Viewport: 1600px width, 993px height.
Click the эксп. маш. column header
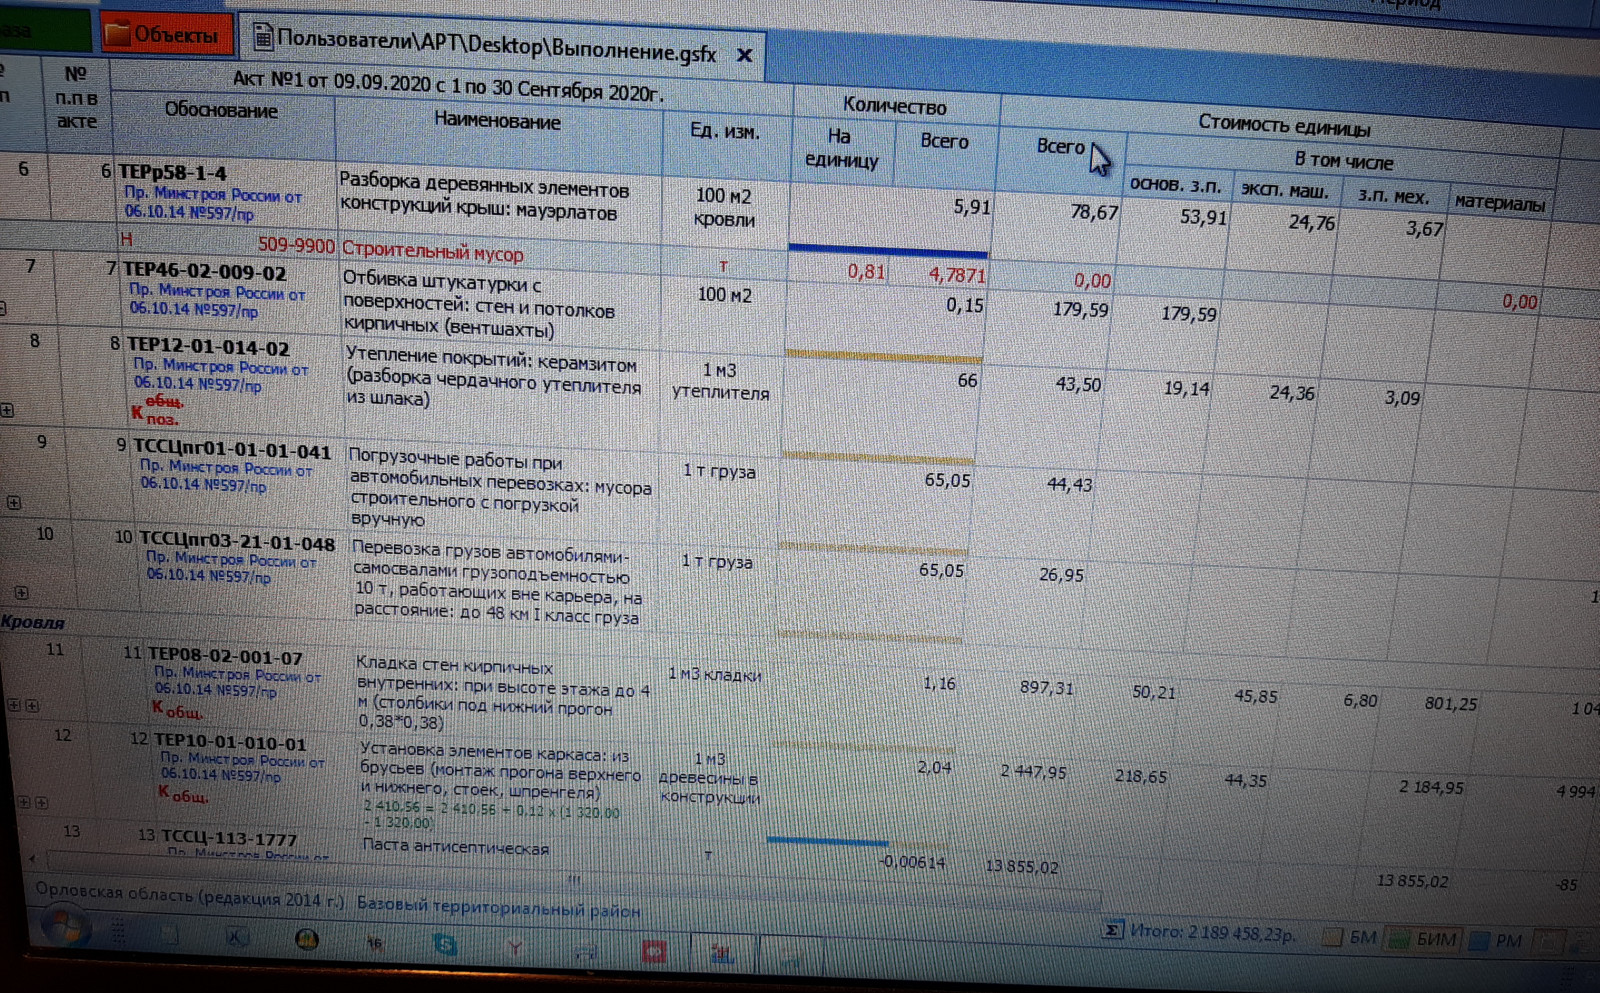point(1285,190)
